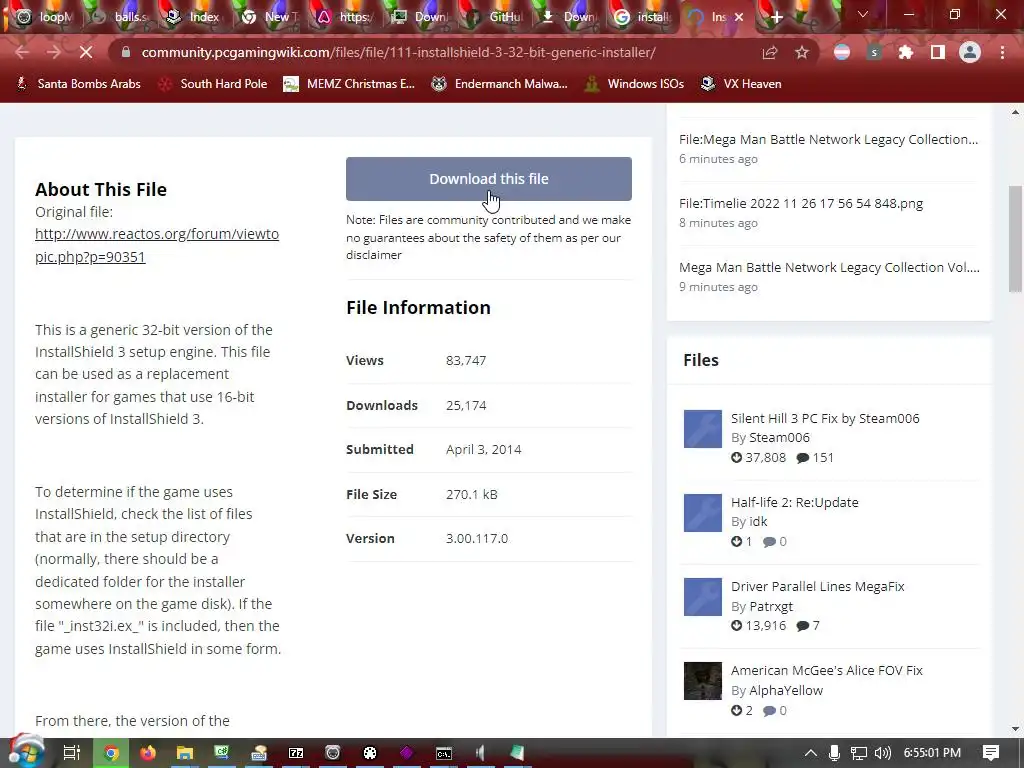Viewport: 1024px width, 768px height.
Task: Switch to the GitHub tab
Action: click(x=495, y=17)
